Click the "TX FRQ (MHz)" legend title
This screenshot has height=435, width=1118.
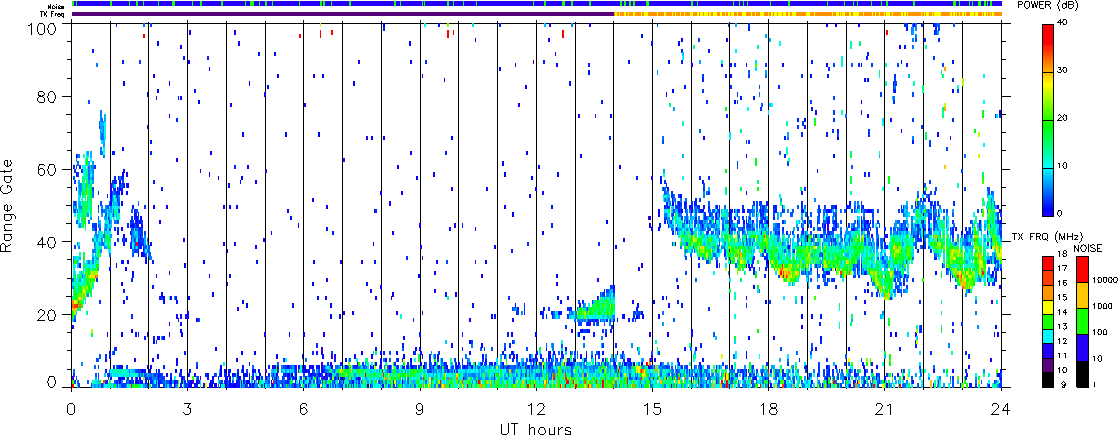1048,236
